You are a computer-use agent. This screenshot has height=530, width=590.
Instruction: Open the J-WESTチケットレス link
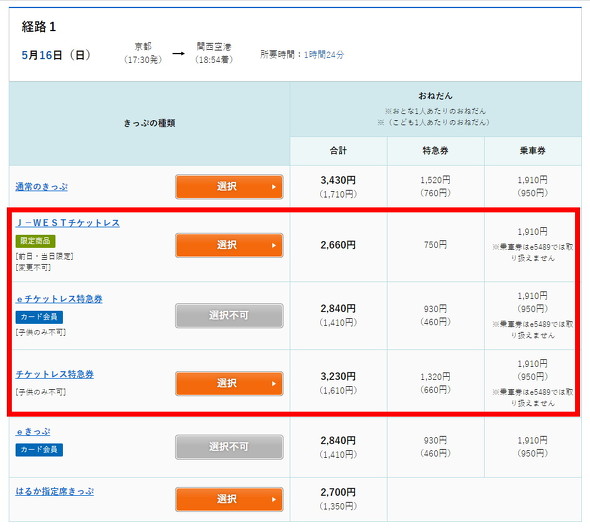pos(68,223)
